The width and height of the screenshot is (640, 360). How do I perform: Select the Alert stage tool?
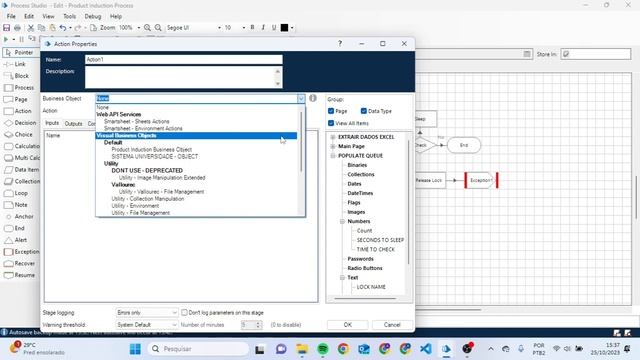coord(16,240)
